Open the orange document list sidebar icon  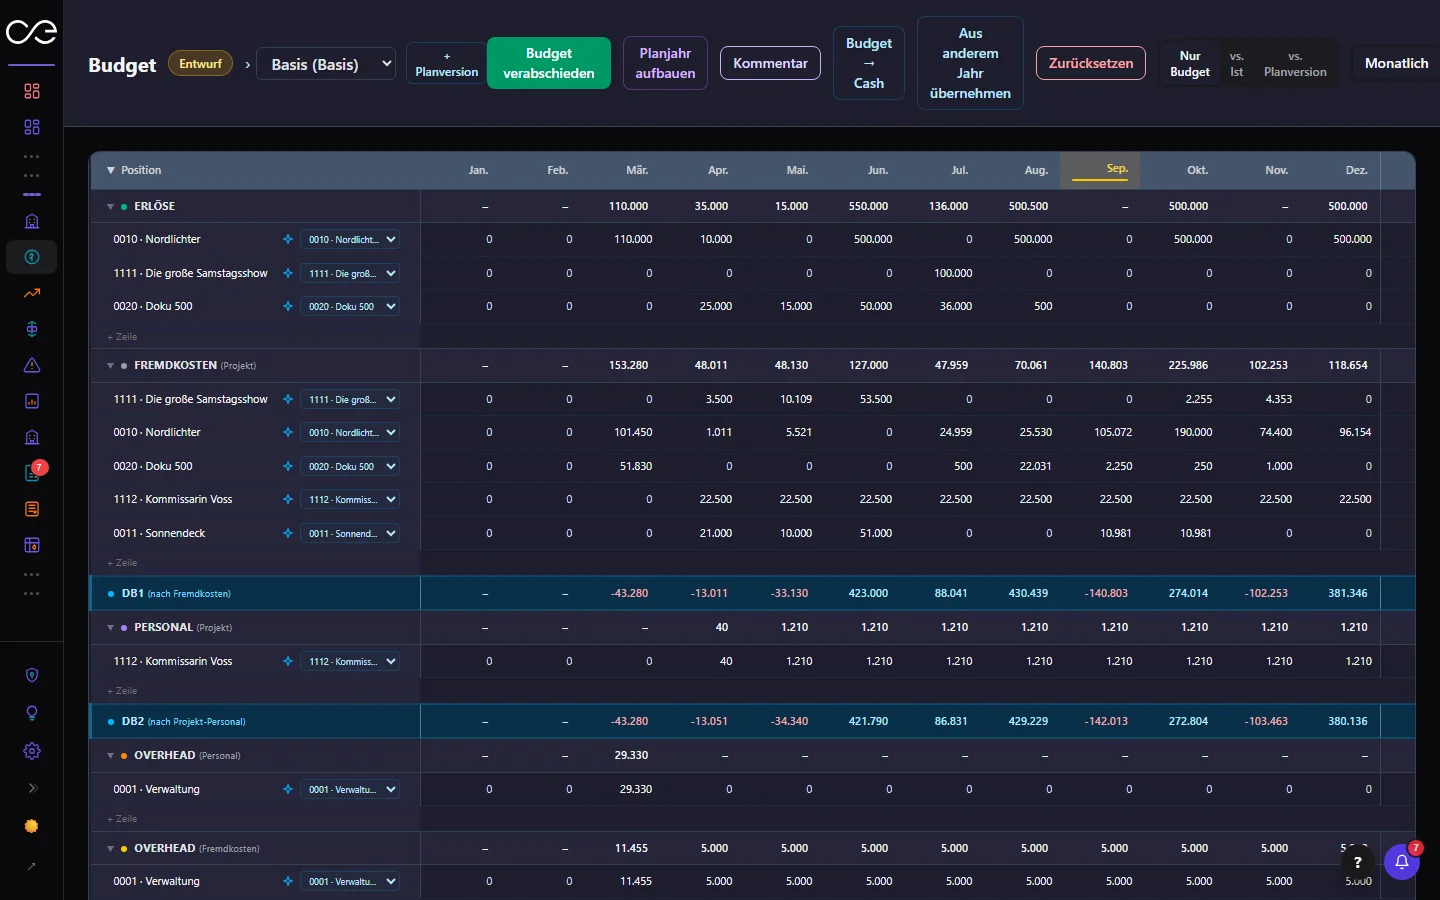tap(32, 509)
